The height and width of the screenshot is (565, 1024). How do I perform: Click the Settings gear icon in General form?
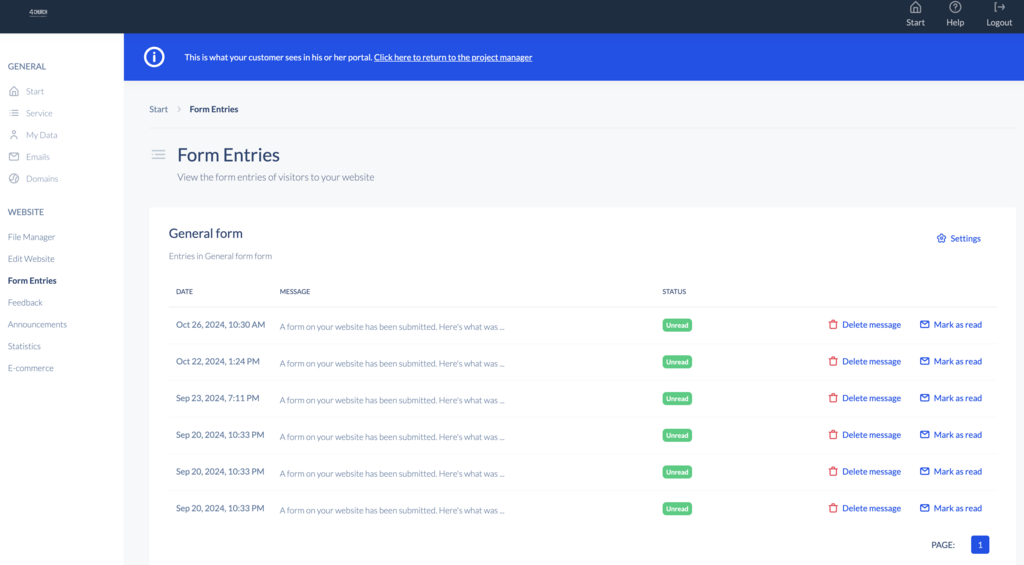[941, 239]
